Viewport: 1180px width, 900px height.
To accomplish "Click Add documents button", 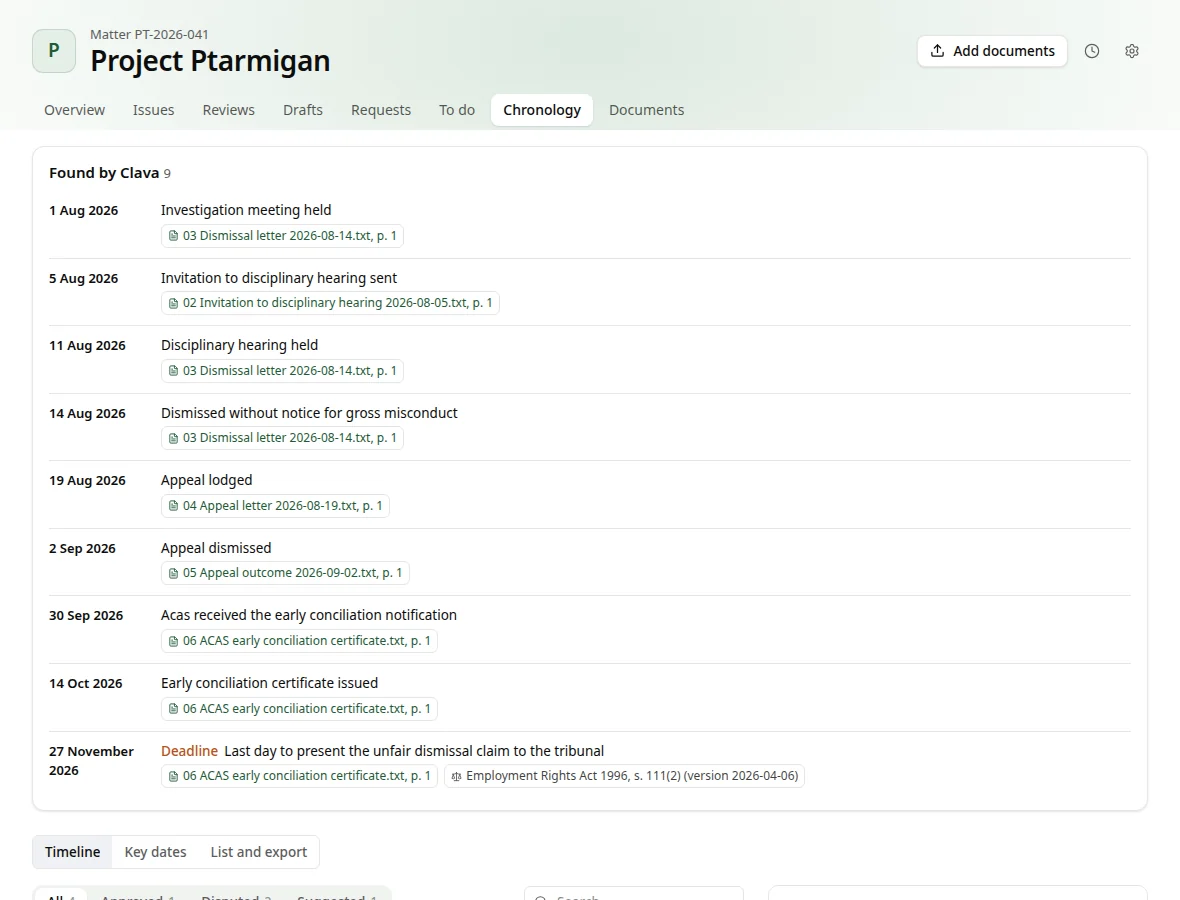I will click(x=992, y=51).
